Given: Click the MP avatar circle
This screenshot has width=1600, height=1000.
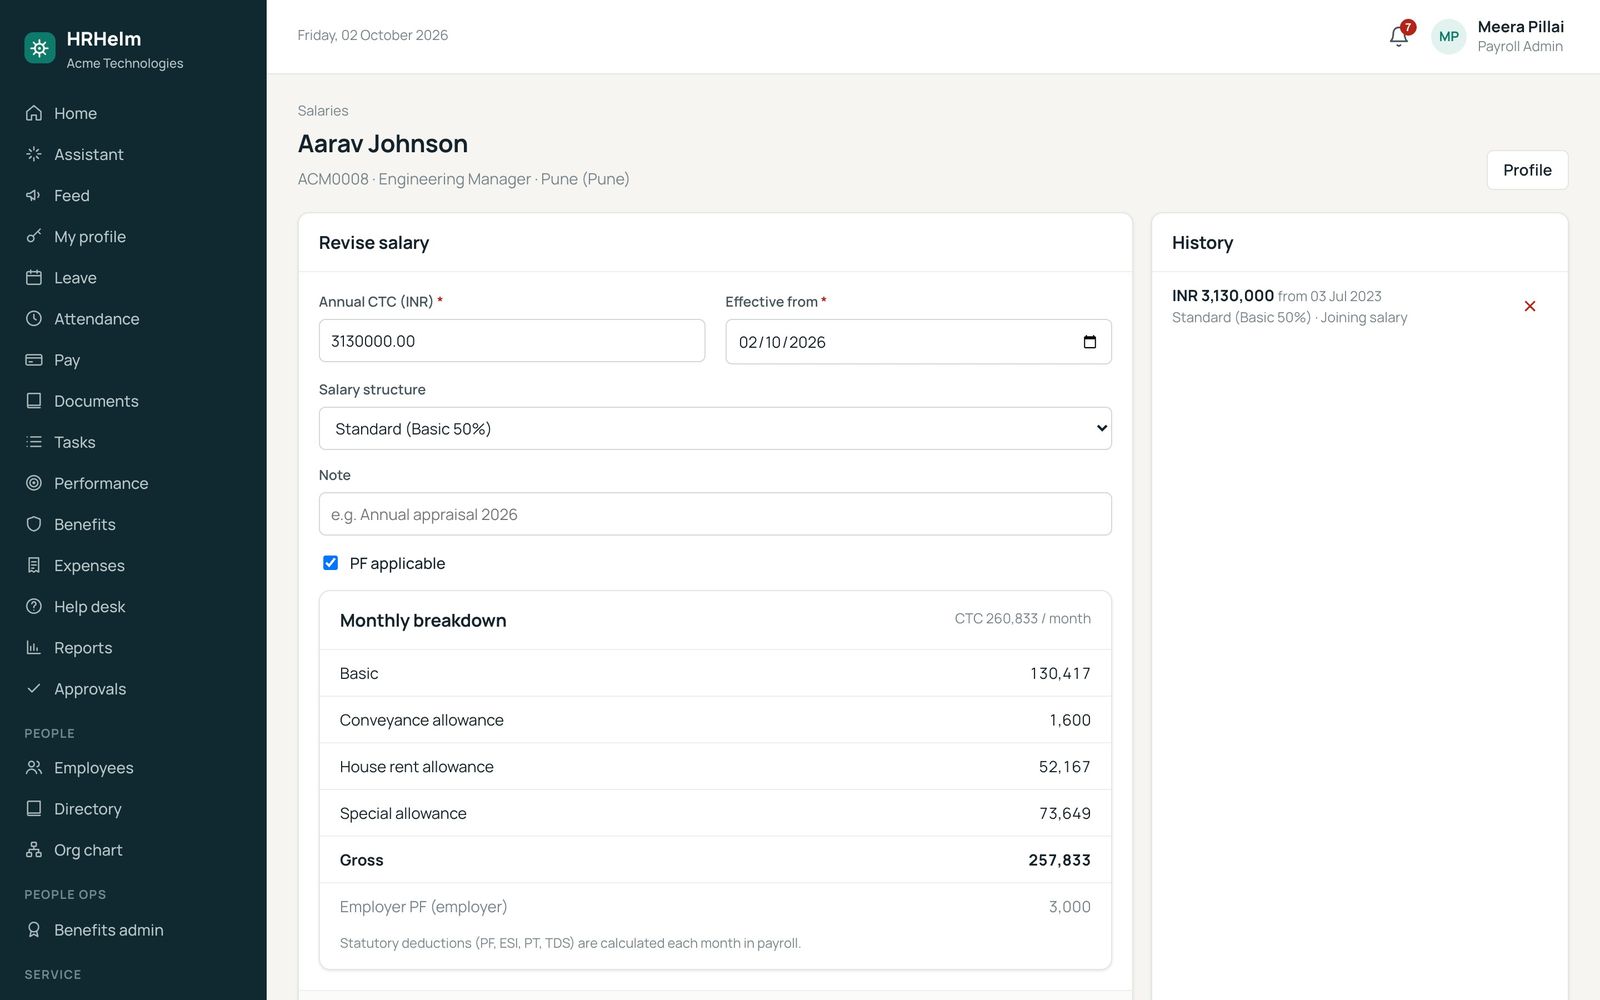Looking at the screenshot, I should pos(1449,37).
